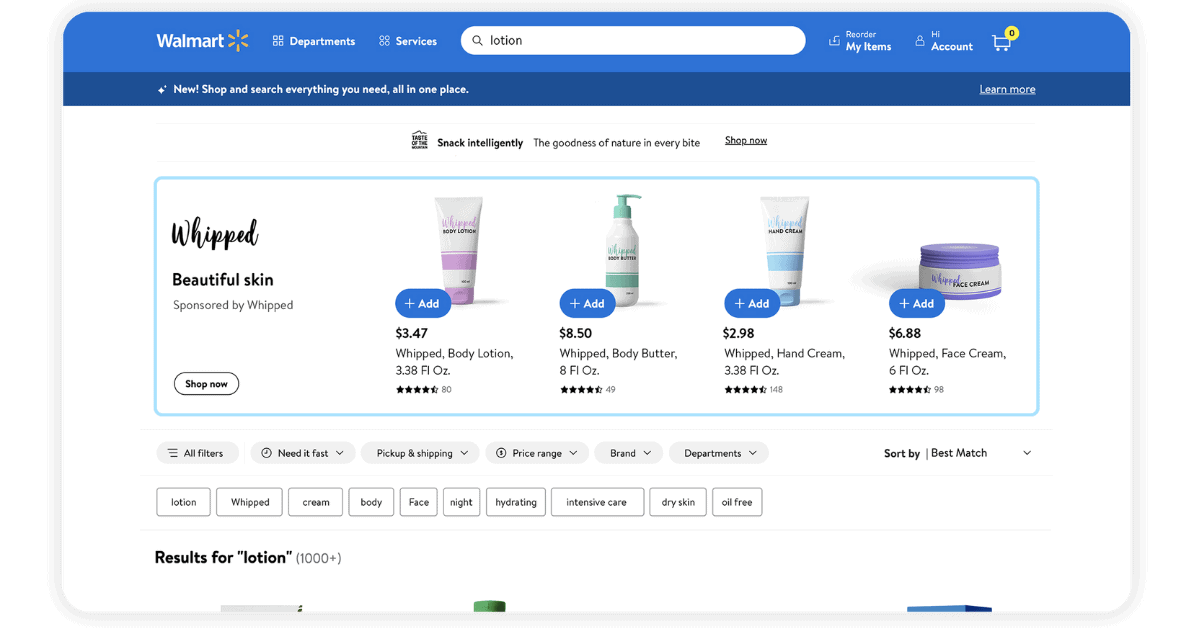Click the Results for "lotion" heading
The height and width of the screenshot is (628, 1200).
pos(223,557)
